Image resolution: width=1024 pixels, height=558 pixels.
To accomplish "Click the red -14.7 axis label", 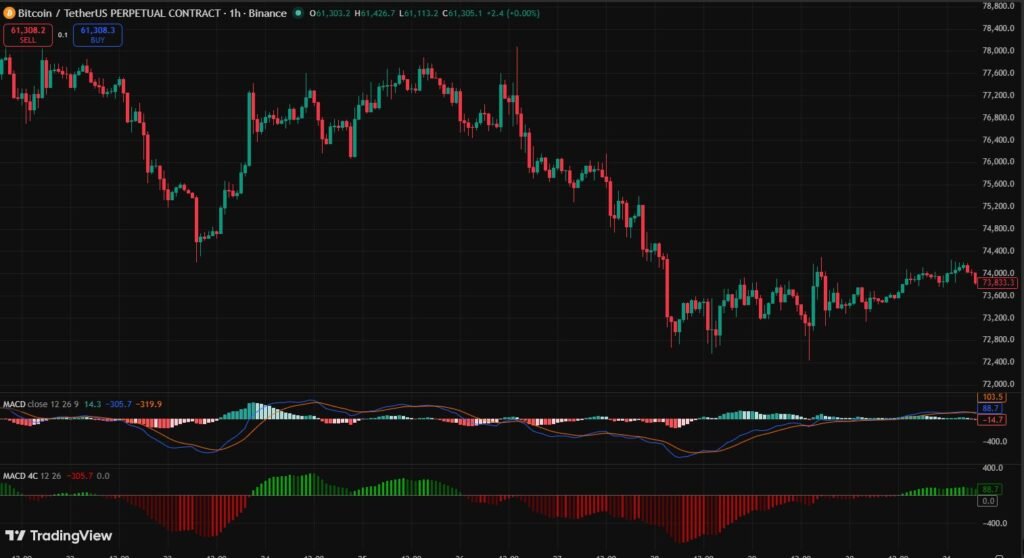I will pos(992,419).
